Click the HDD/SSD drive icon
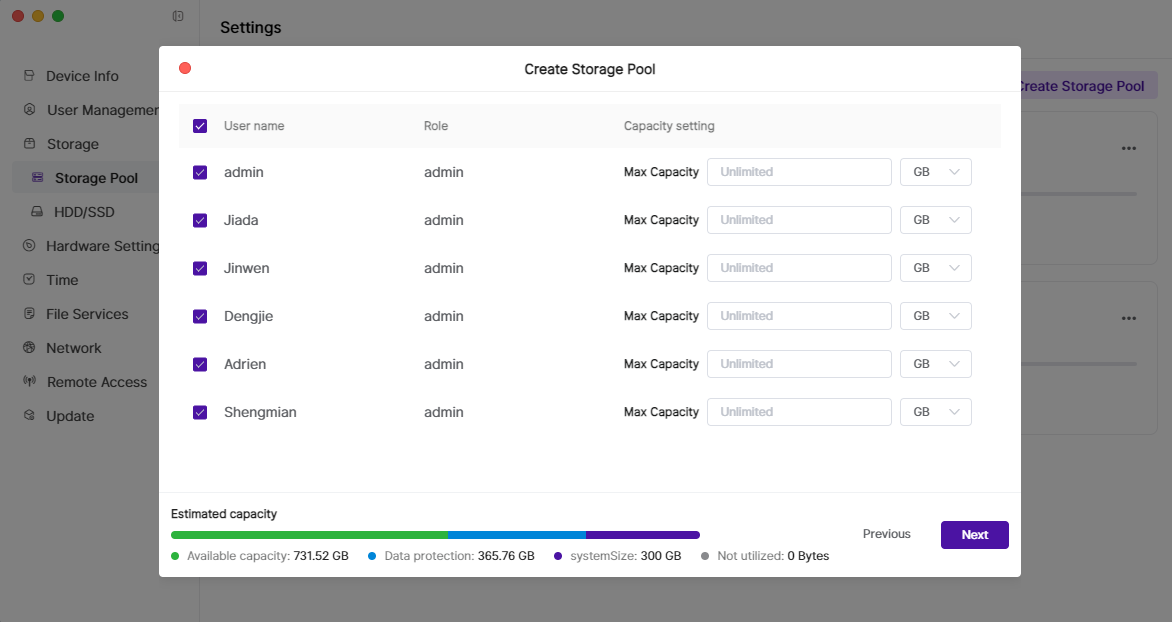Image resolution: width=1172 pixels, height=622 pixels. 37,212
